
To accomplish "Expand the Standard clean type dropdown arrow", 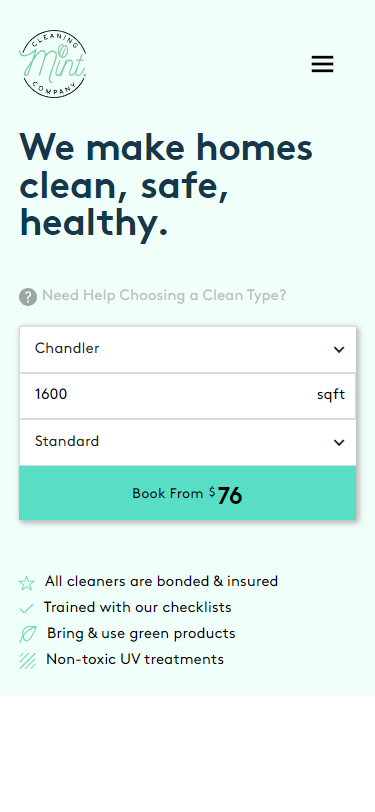I will (x=339, y=442).
